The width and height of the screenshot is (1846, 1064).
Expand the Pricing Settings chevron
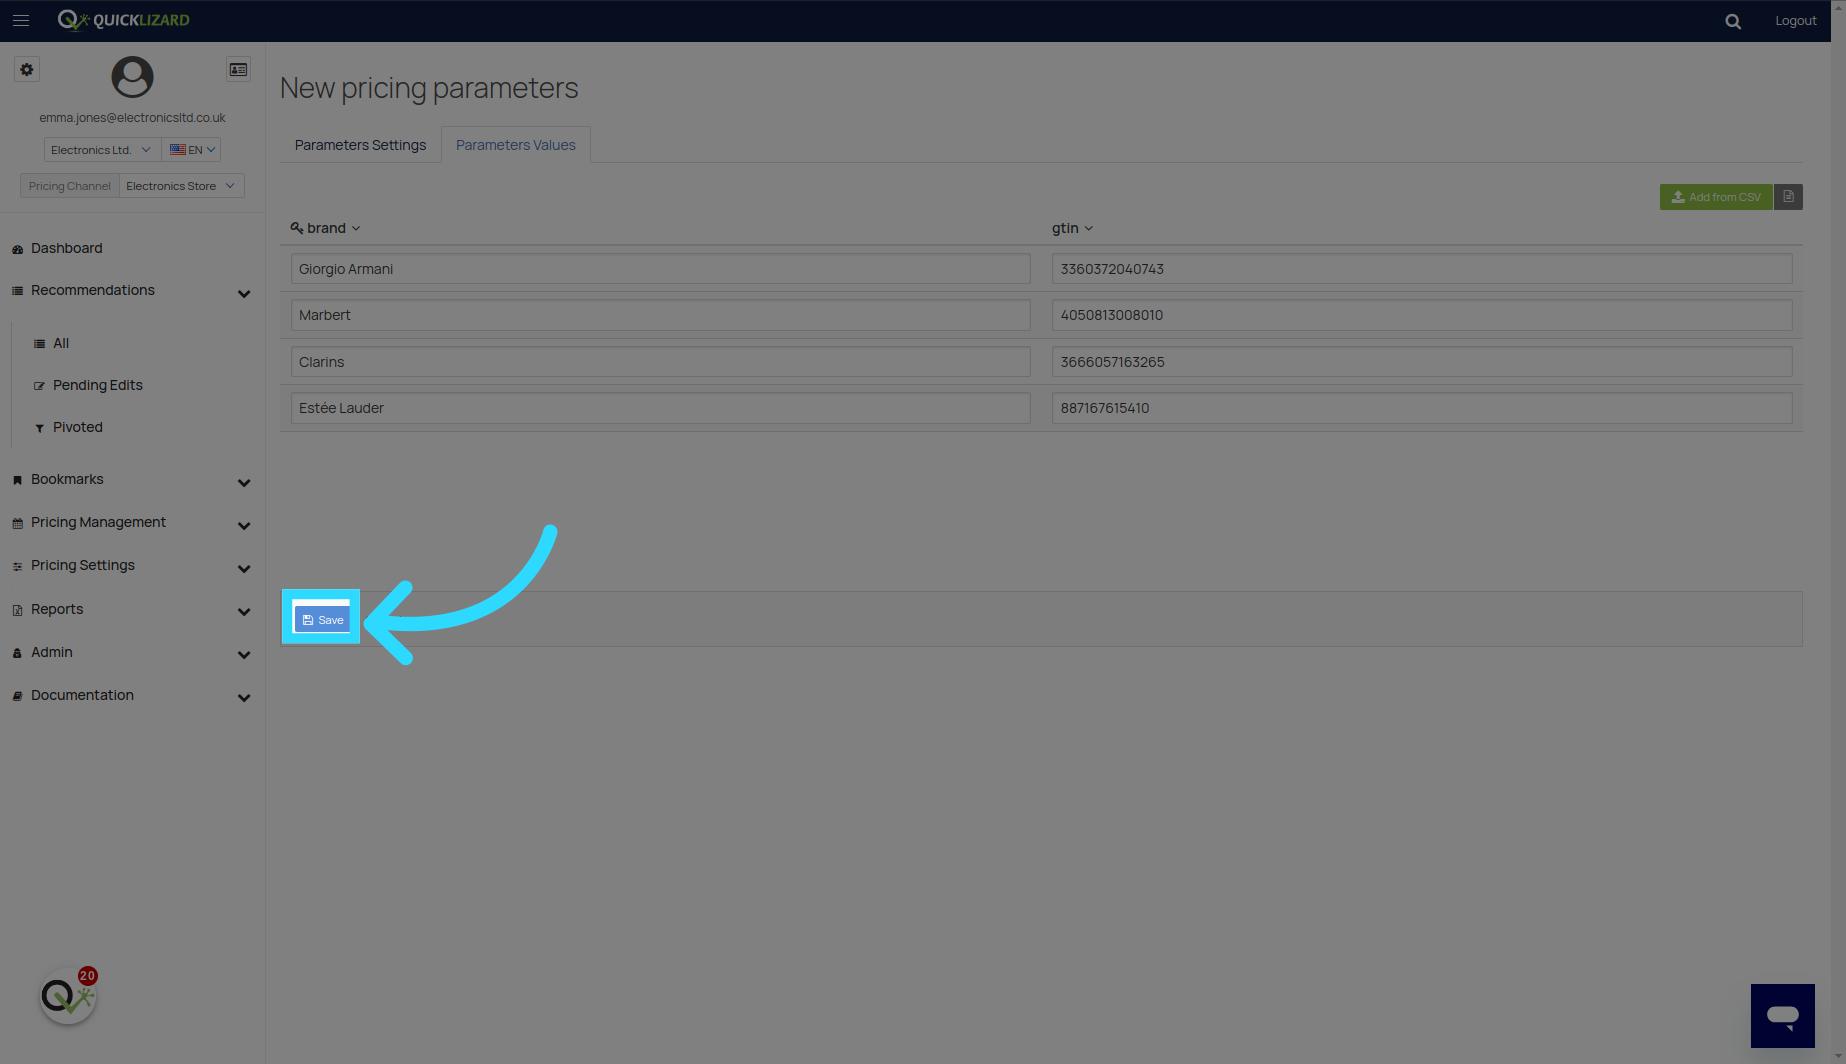tap(244, 569)
